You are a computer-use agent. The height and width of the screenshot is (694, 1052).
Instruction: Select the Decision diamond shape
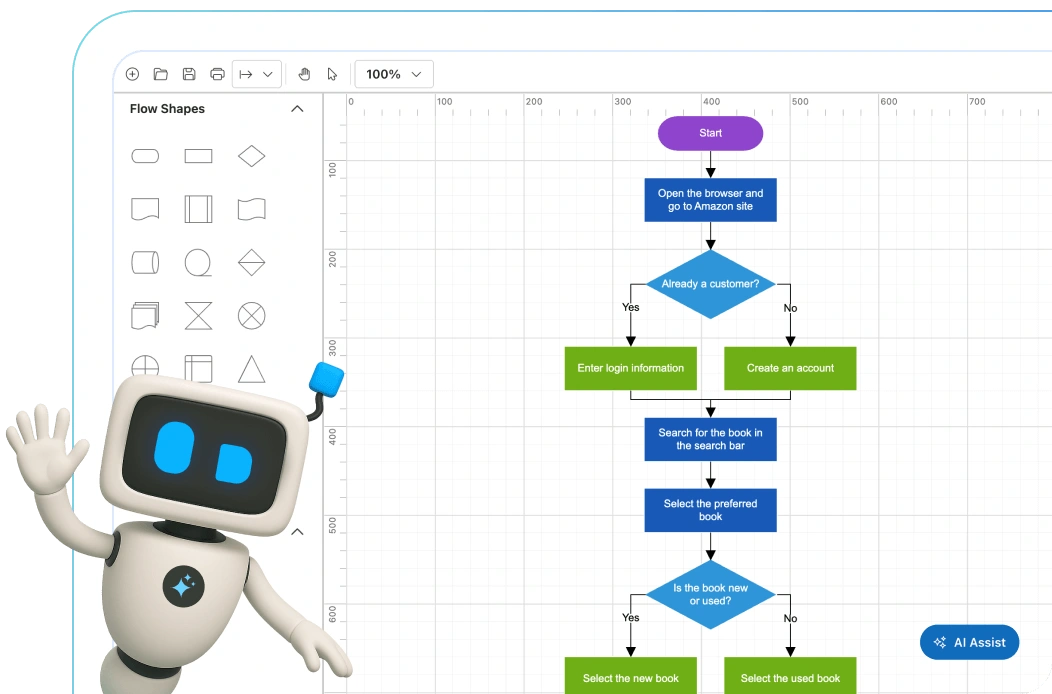pos(251,156)
